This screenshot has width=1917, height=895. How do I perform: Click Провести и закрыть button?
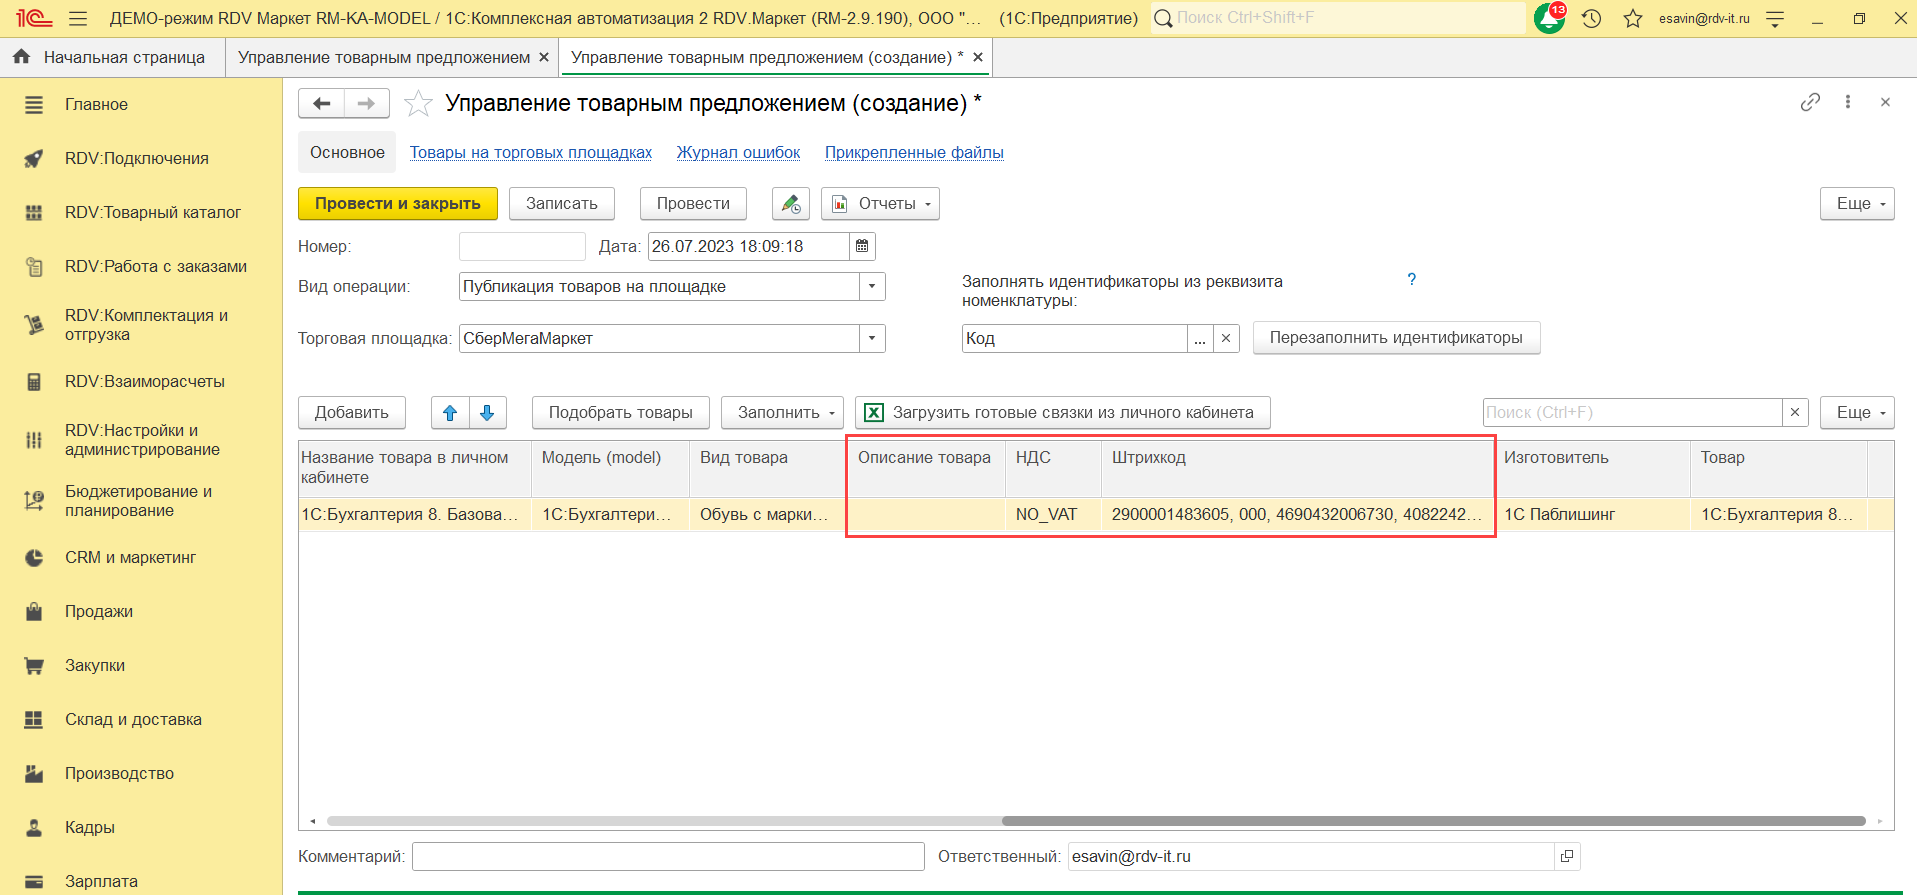click(x=397, y=203)
